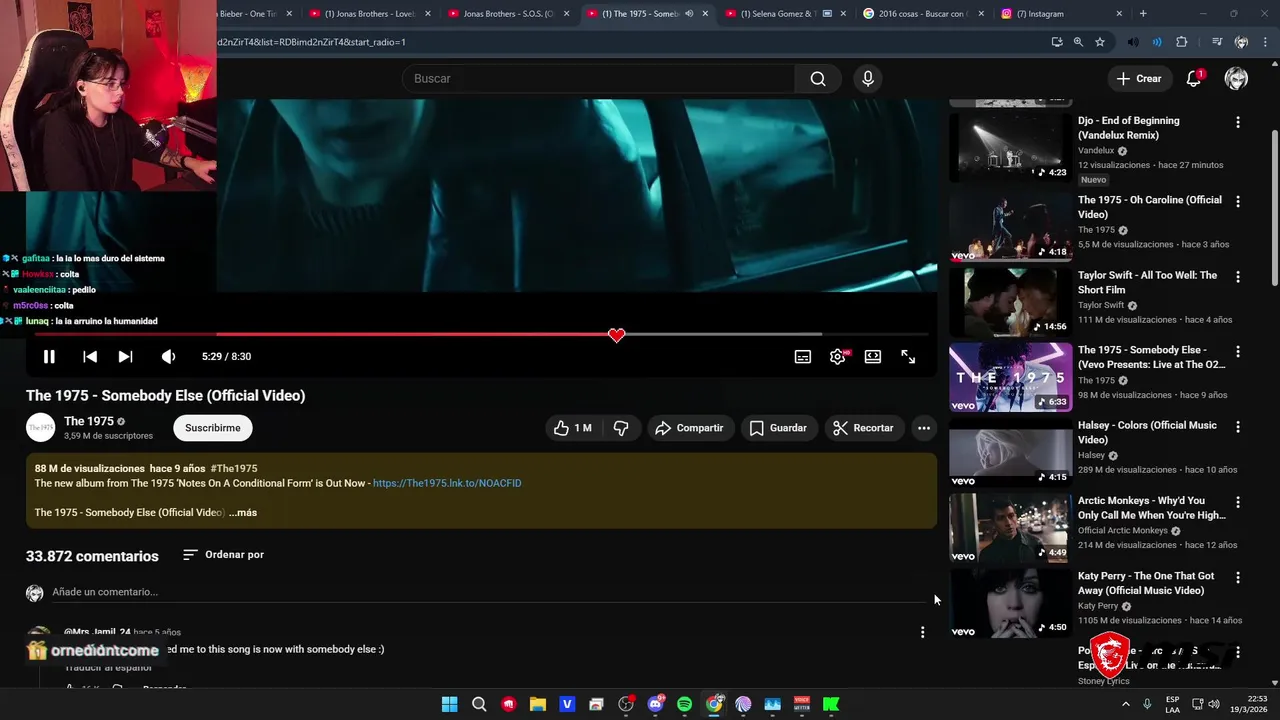Click the taskbar microphone tray icon
Screen dimensions: 1280x720
pyautogui.click(x=1147, y=704)
